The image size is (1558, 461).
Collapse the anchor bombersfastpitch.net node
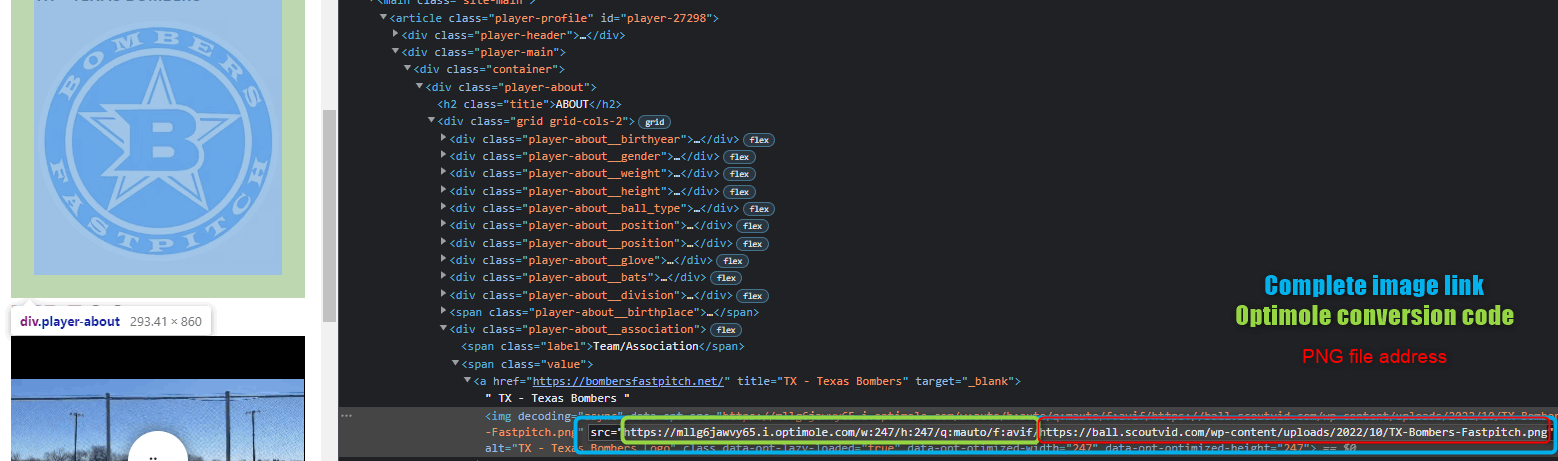(468, 382)
